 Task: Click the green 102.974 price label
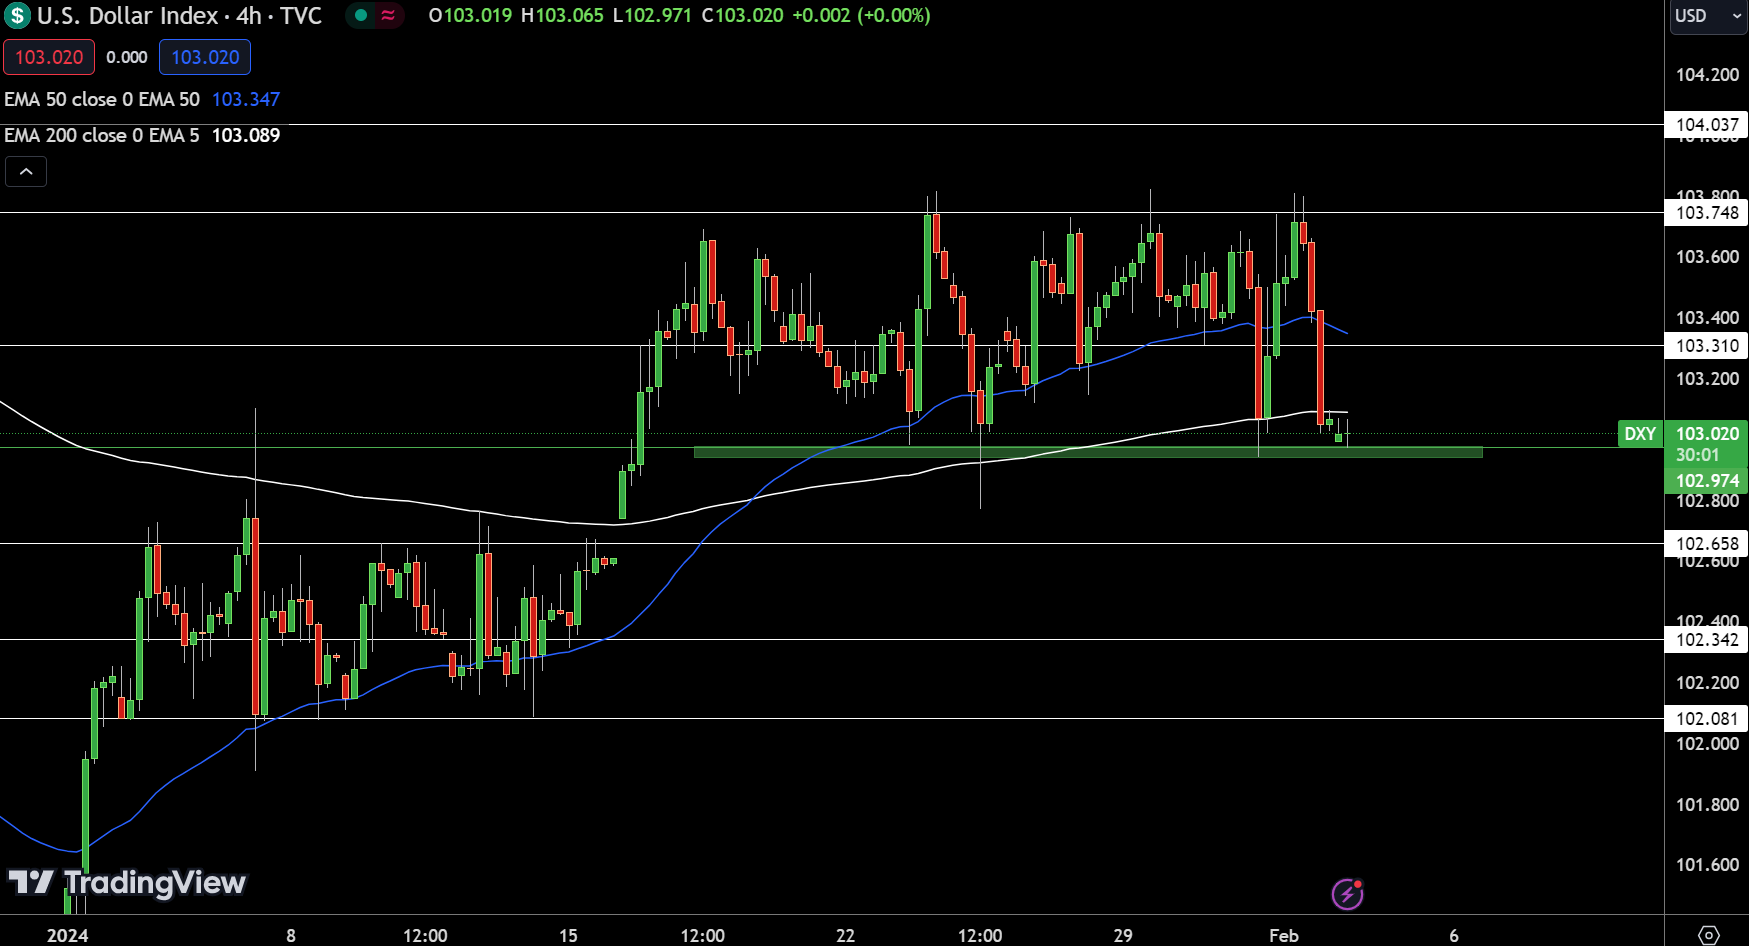click(1707, 481)
